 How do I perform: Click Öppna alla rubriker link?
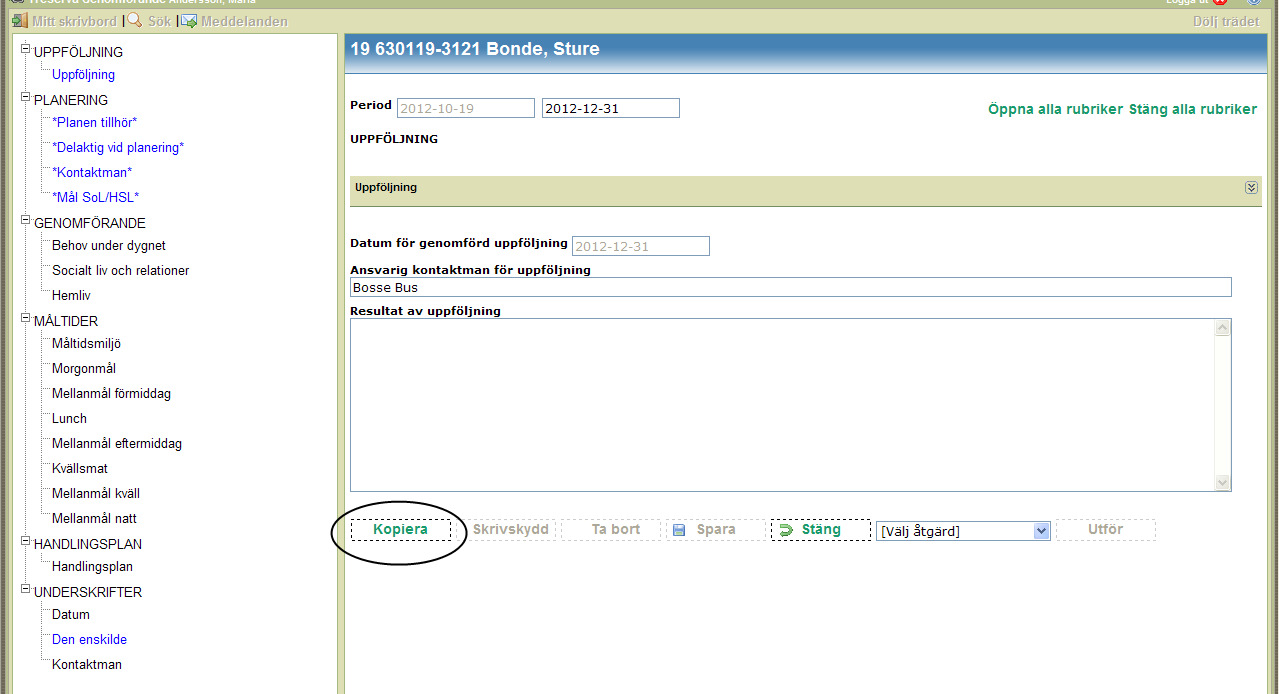click(1056, 109)
